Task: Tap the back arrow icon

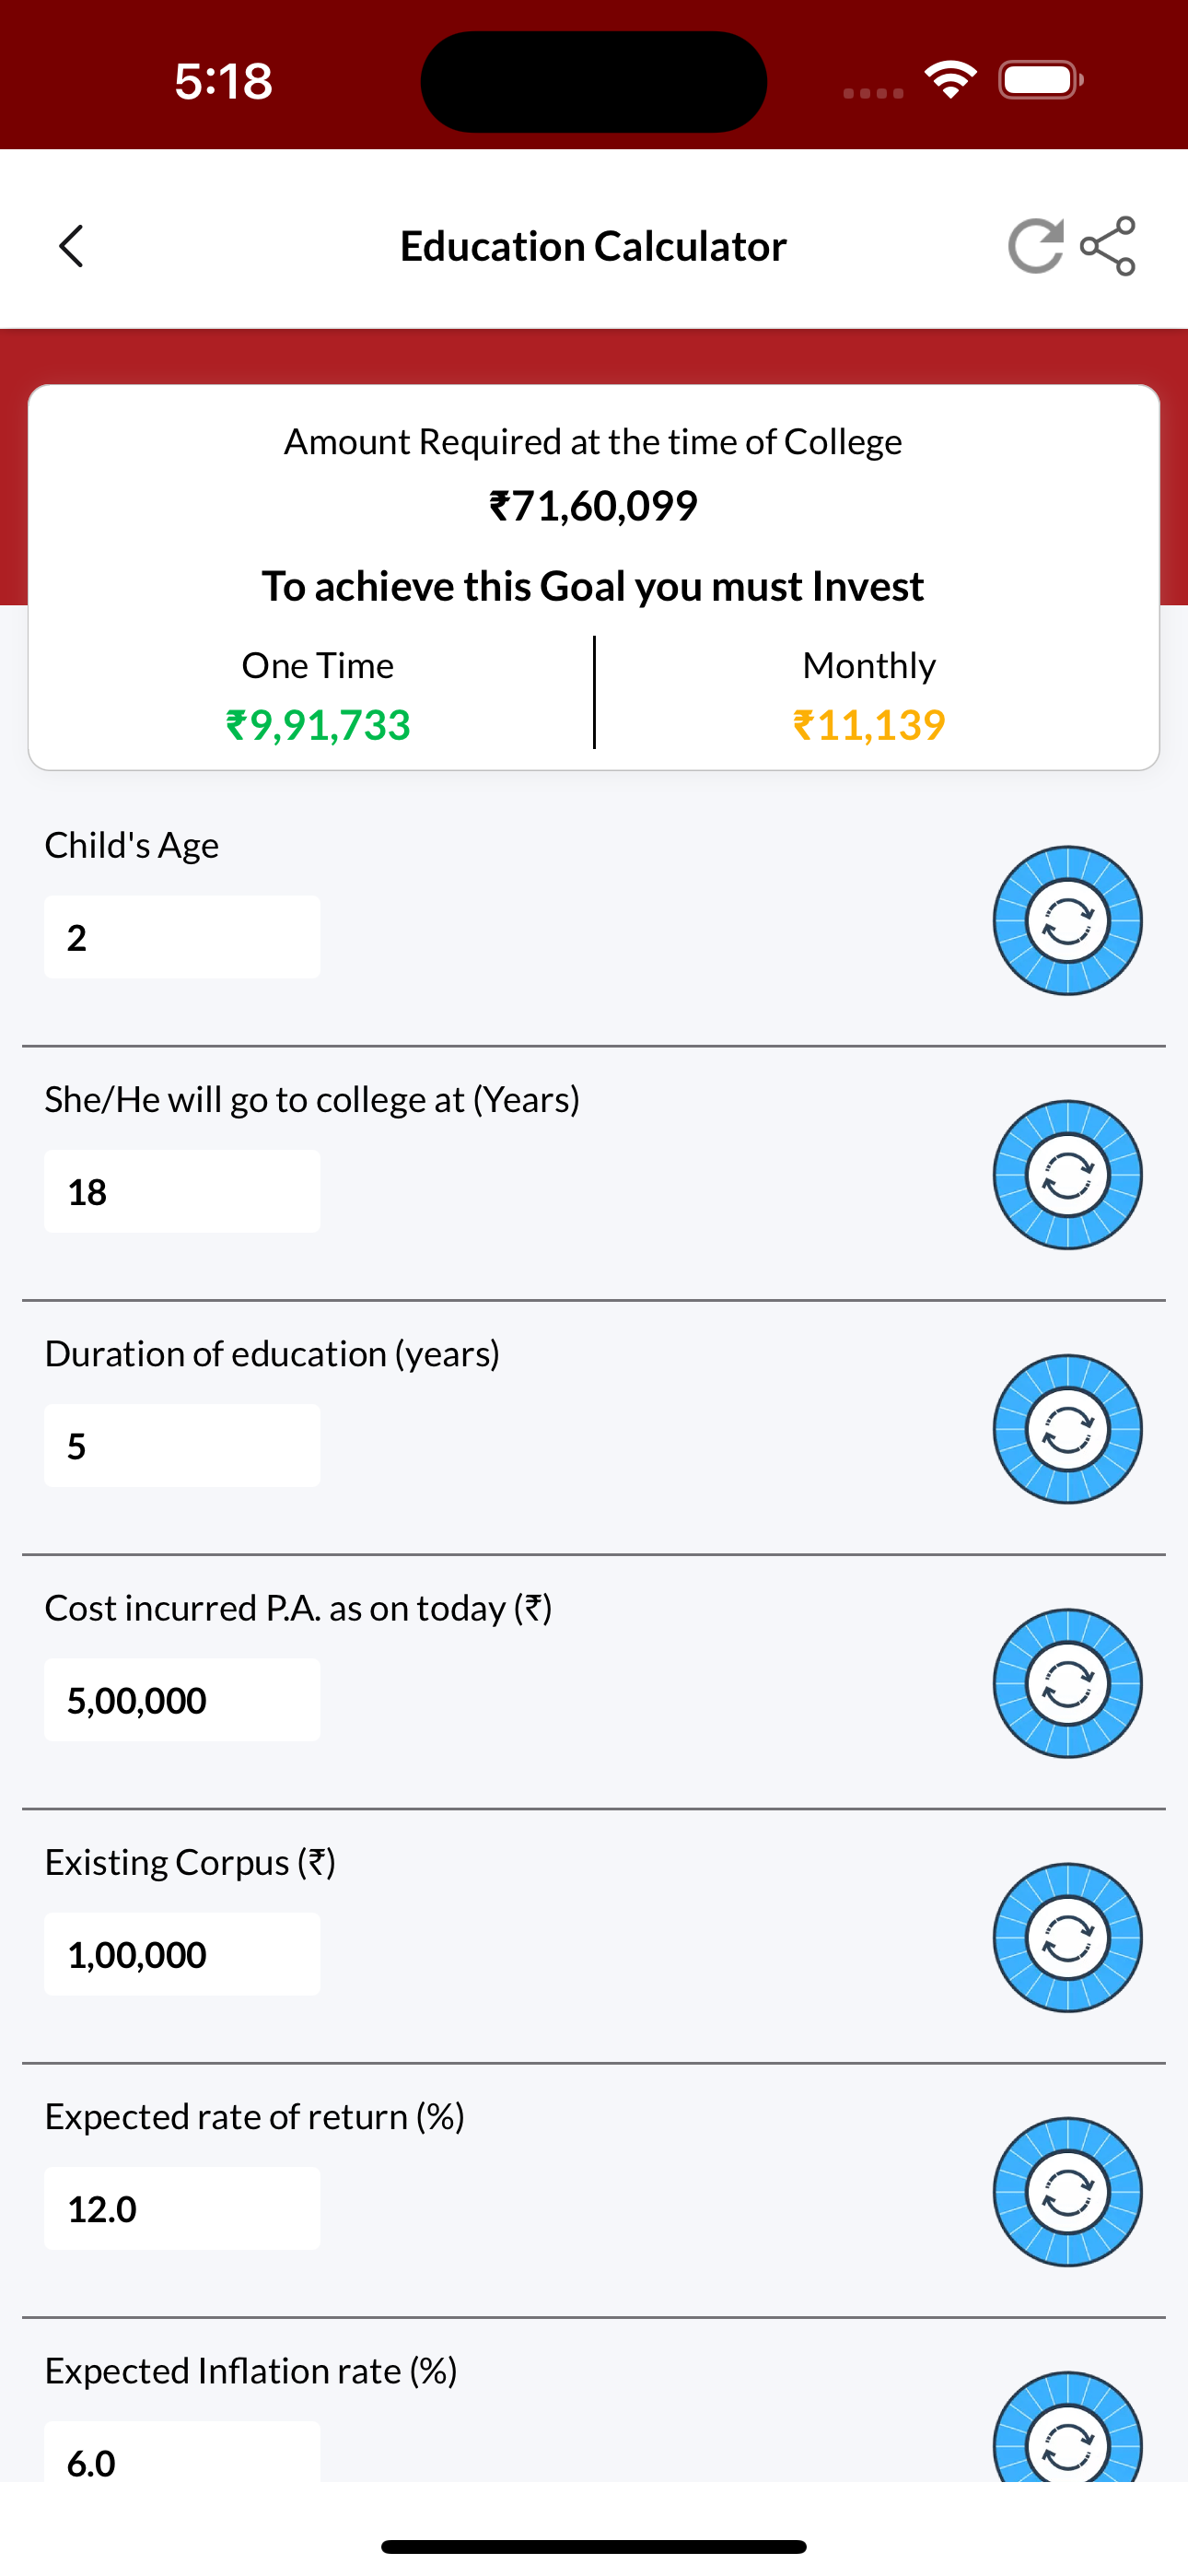Action: [71, 246]
